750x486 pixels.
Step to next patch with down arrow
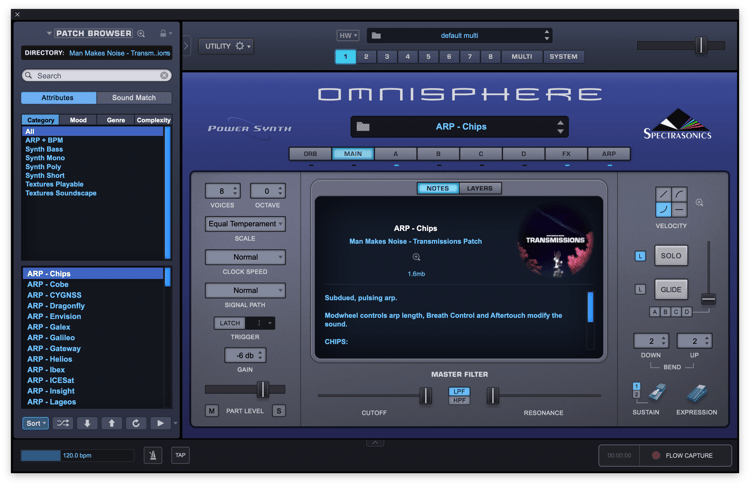click(87, 423)
